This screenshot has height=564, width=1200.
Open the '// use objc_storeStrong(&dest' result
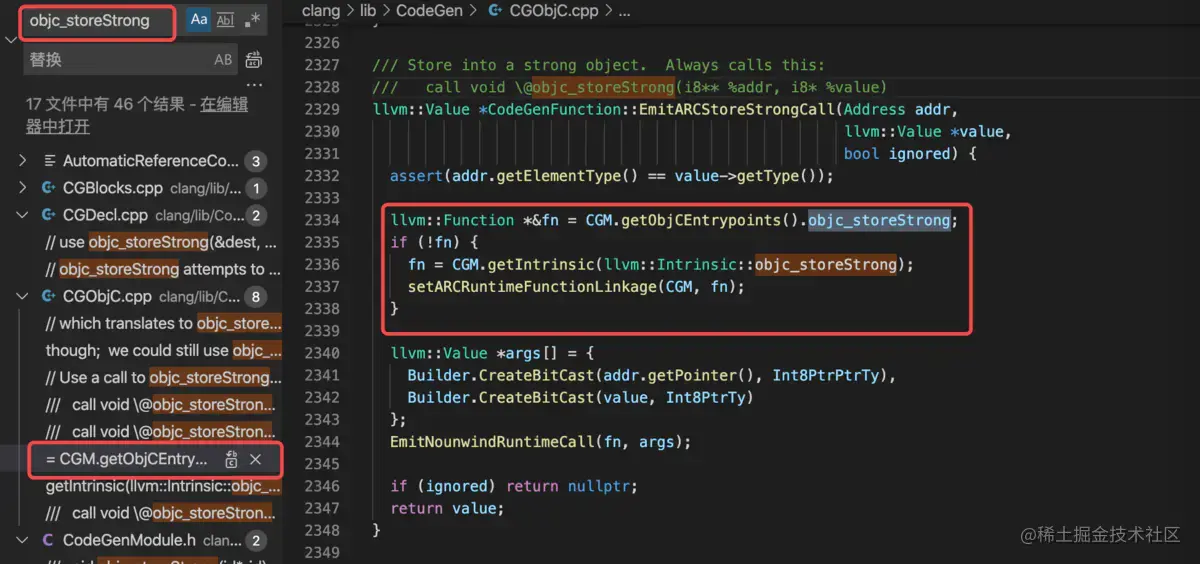161,242
